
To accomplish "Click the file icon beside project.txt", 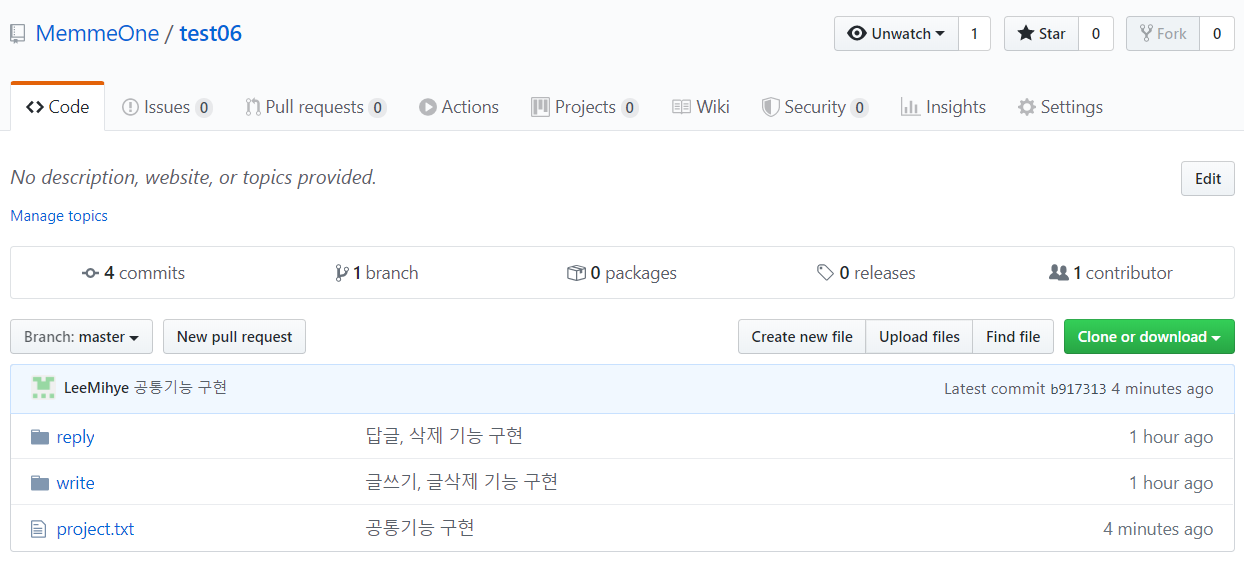I will (39, 529).
